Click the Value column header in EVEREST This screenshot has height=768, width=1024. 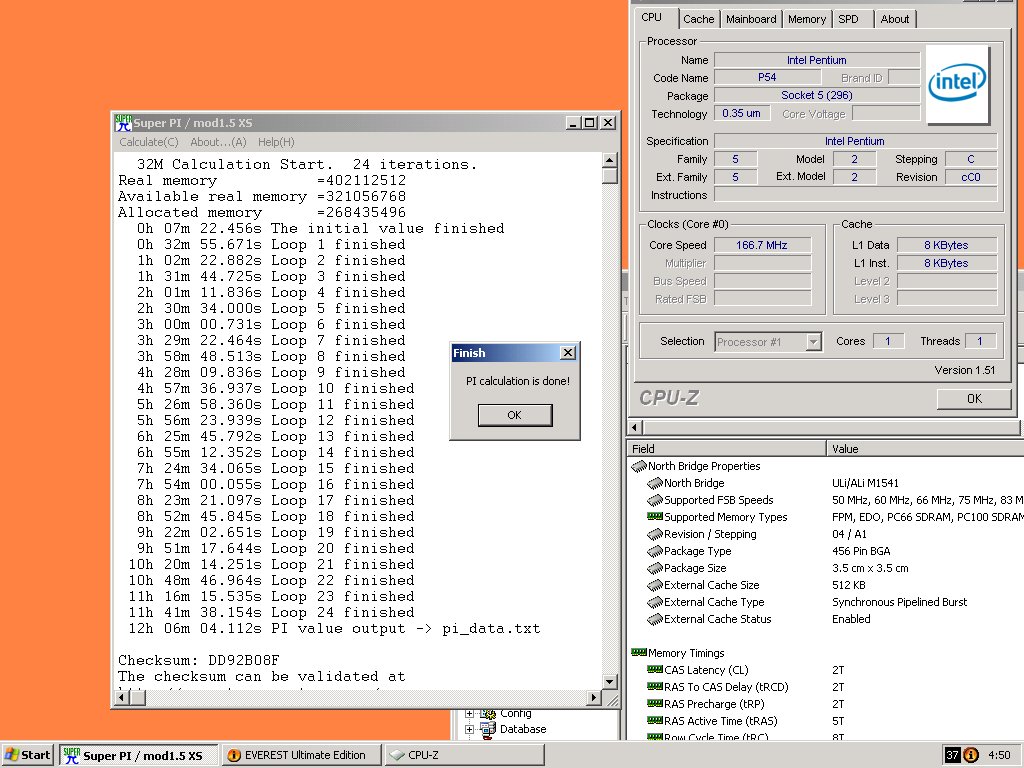925,449
